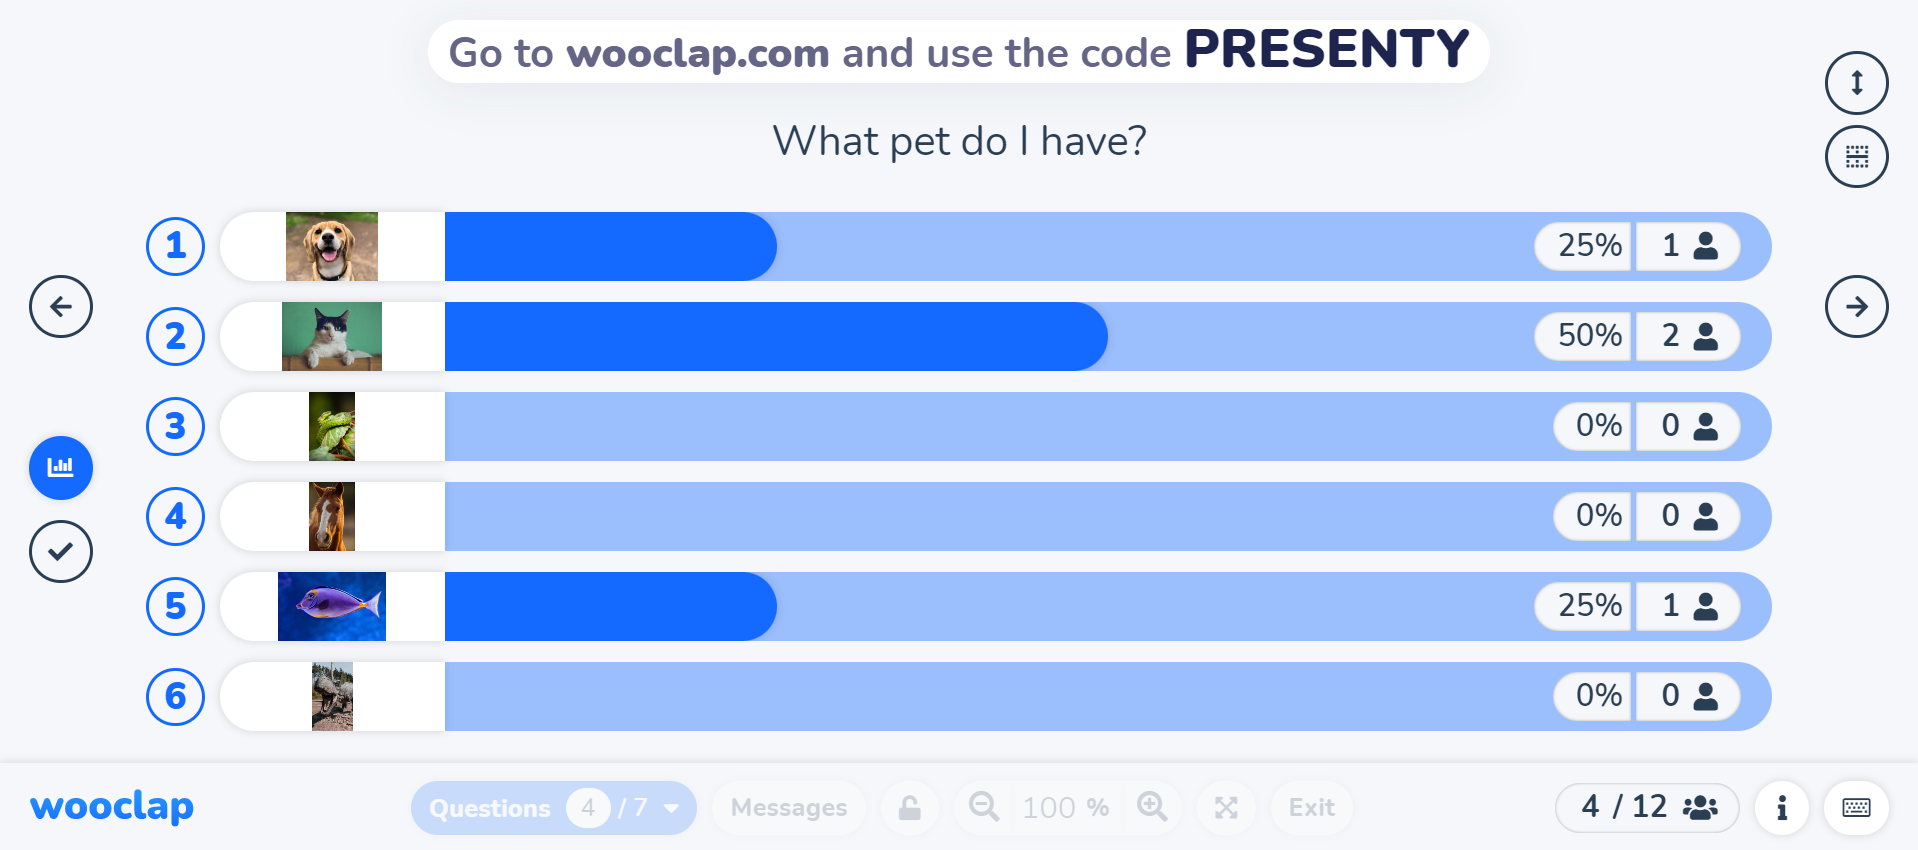Reveal results by toggling the chart button
This screenshot has width=1918, height=850.
[x=61, y=467]
